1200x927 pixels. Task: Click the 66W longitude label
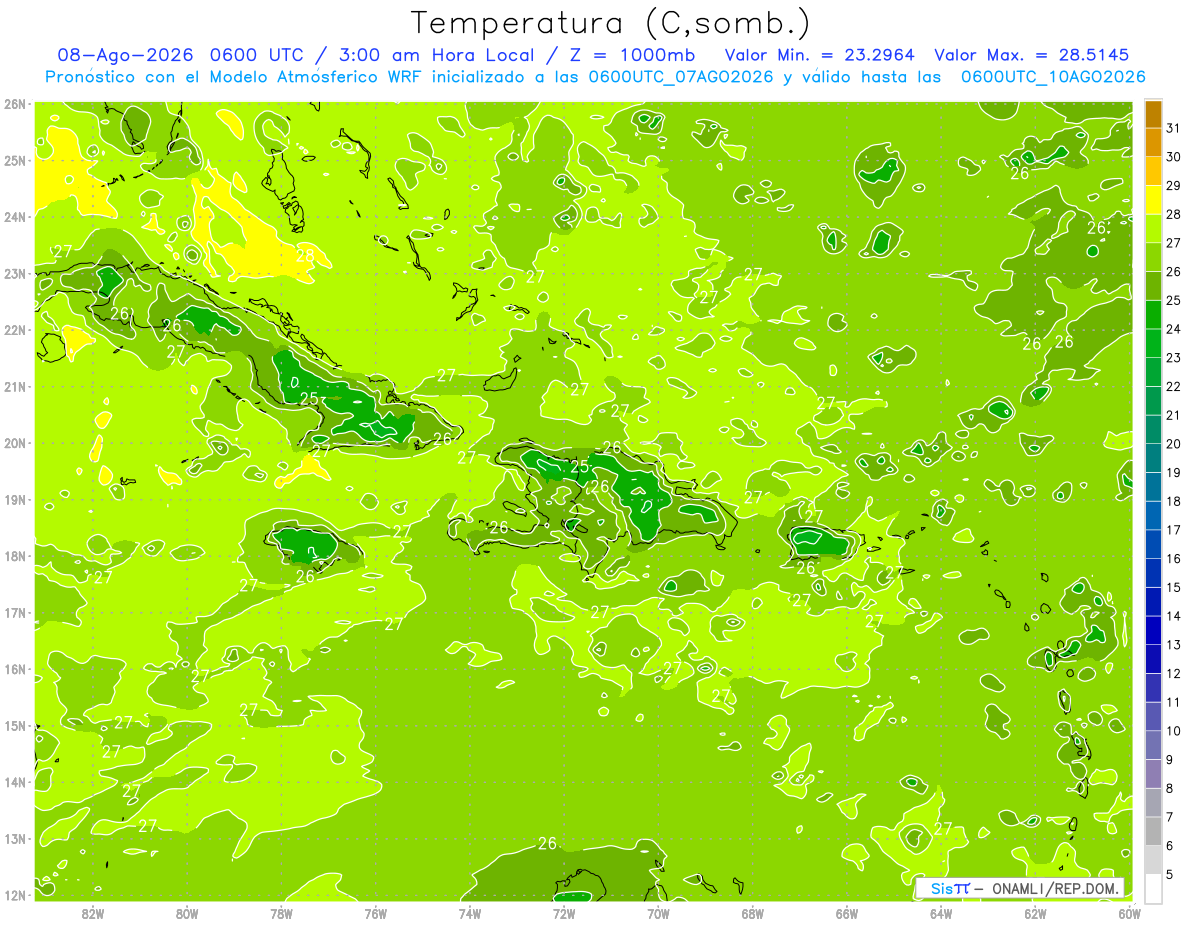[x=846, y=913]
